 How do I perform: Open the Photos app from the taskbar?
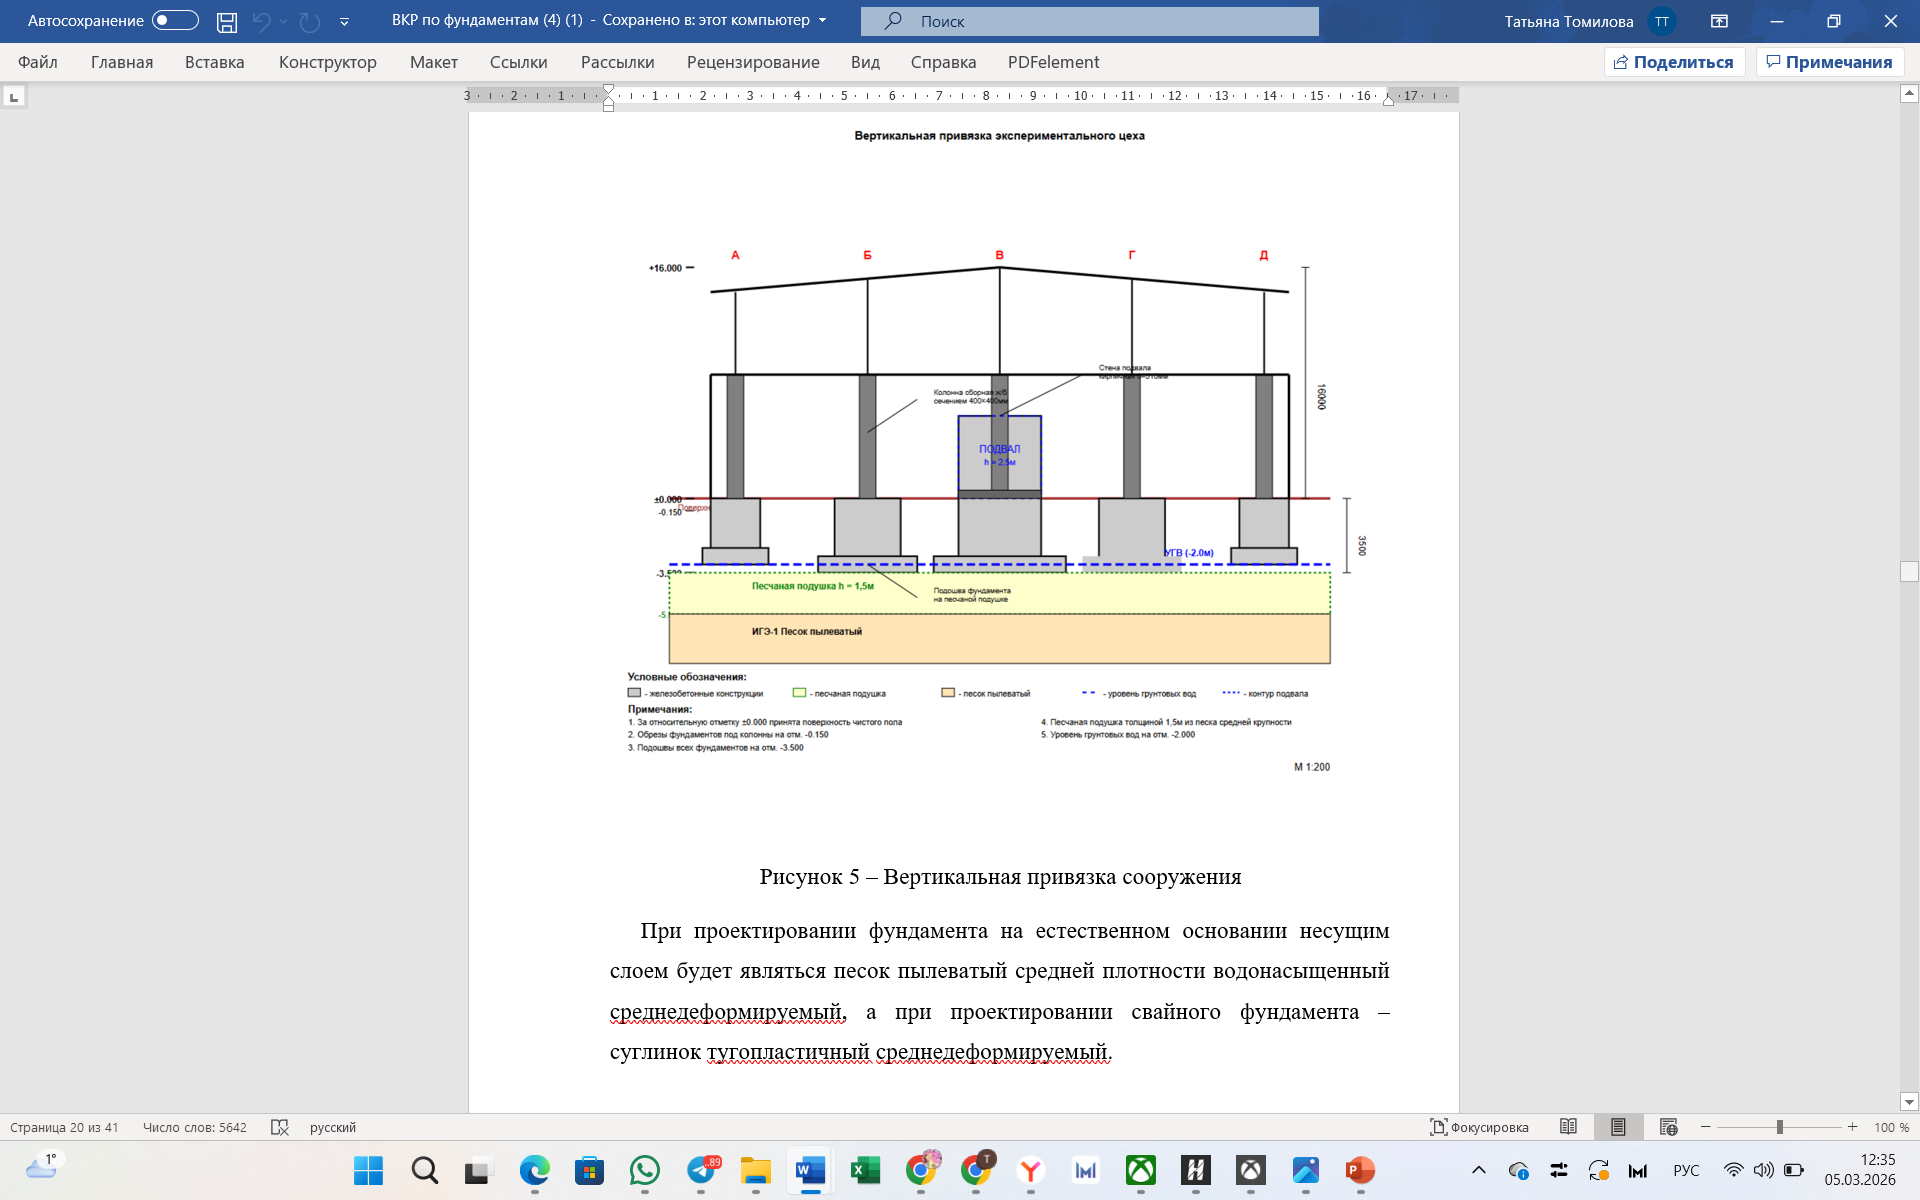point(1306,1170)
